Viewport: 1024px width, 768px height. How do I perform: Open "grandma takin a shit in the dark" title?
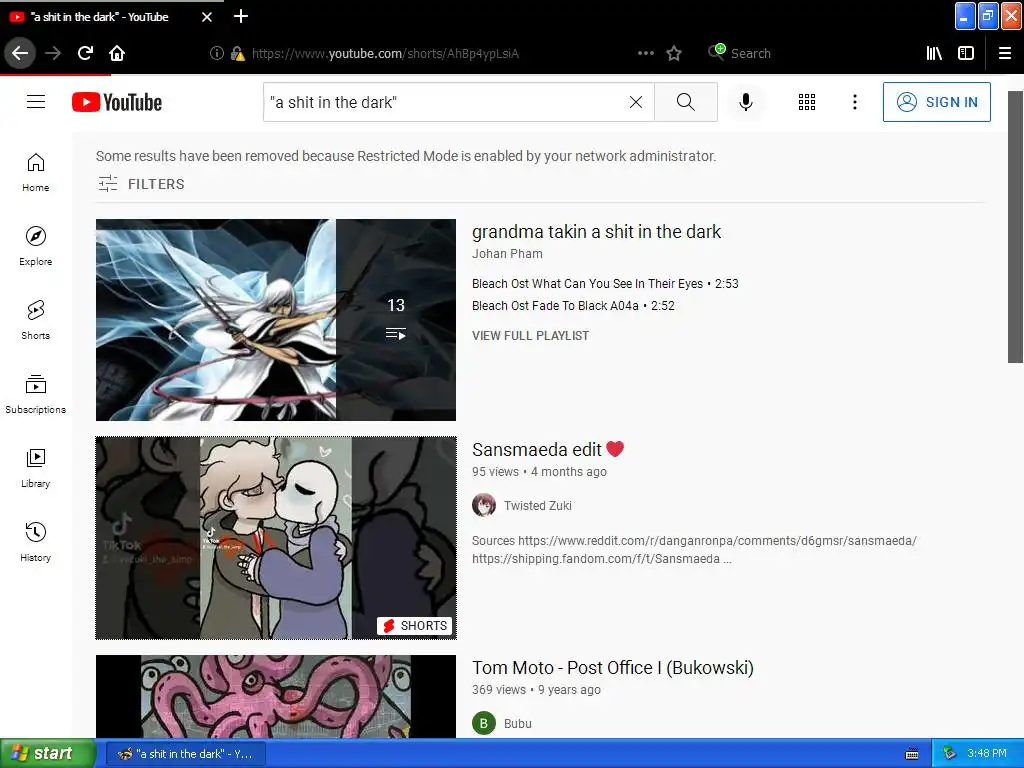pos(596,232)
